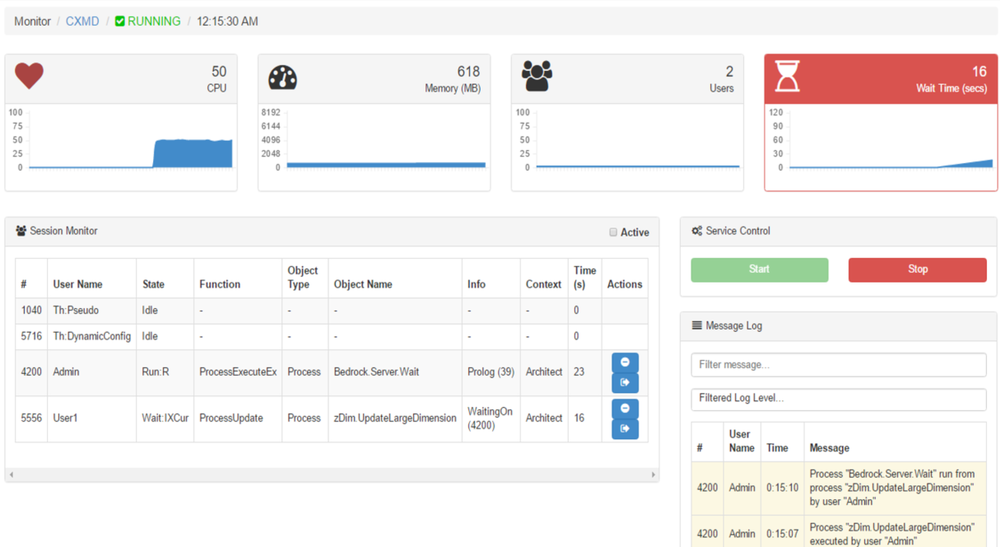1000x547 pixels.
Task: Enable the Active sessions checkbox
Action: [x=614, y=232]
